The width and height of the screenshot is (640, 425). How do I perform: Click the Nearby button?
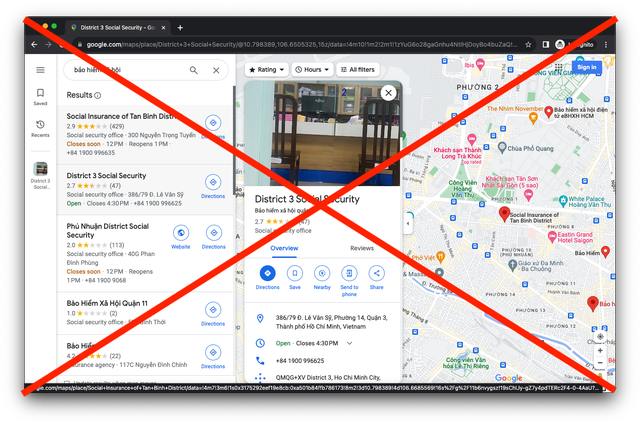point(322,278)
